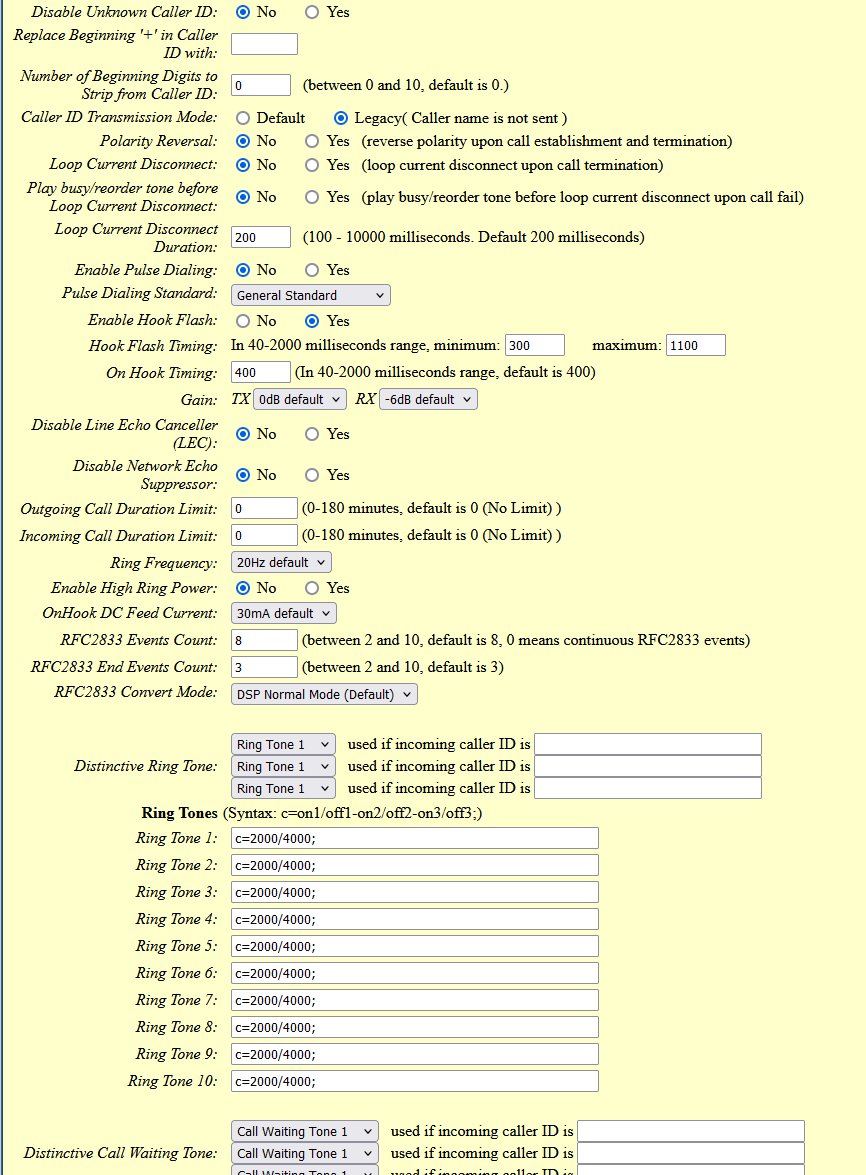Screen dimensions: 866x1175
Task: Turn on Enable Pulse Dialing Yes option
Action: [312, 270]
